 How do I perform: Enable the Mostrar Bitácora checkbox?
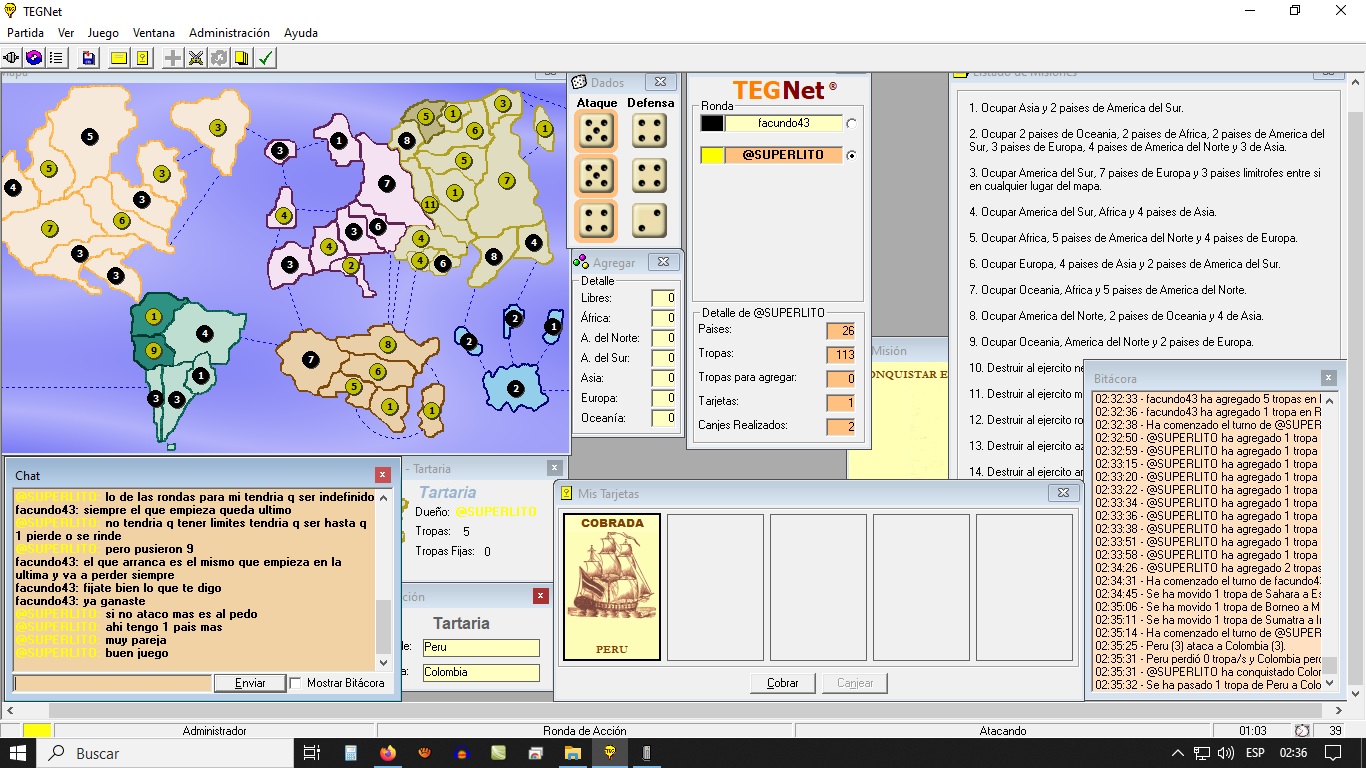(x=296, y=683)
